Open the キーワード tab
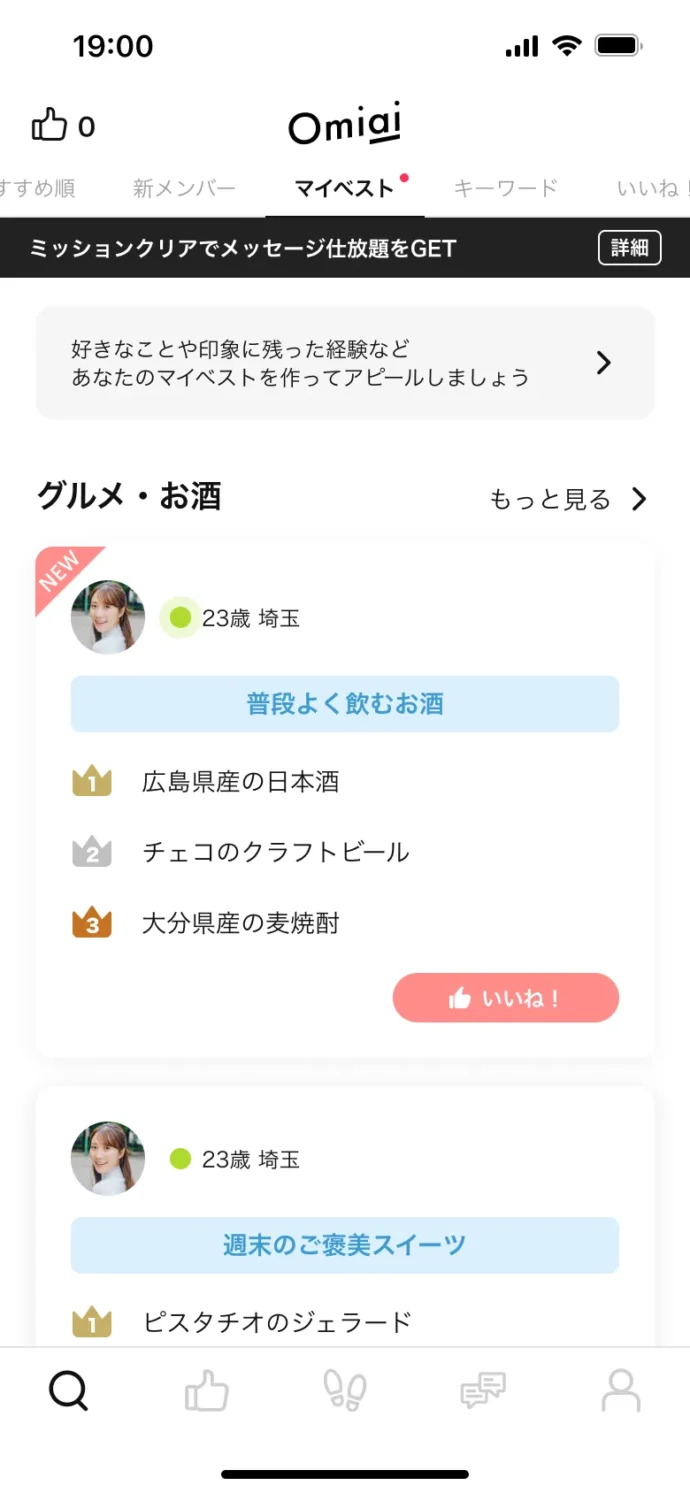 tap(506, 187)
